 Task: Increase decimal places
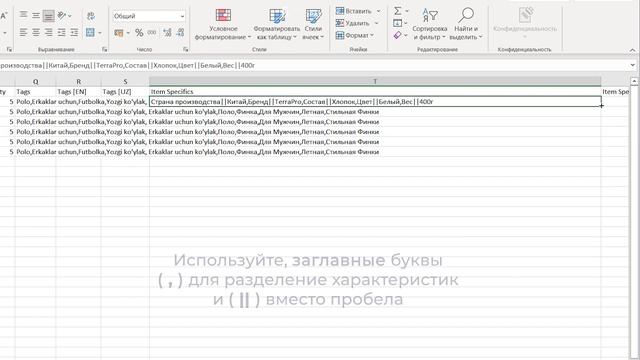[x=167, y=33]
